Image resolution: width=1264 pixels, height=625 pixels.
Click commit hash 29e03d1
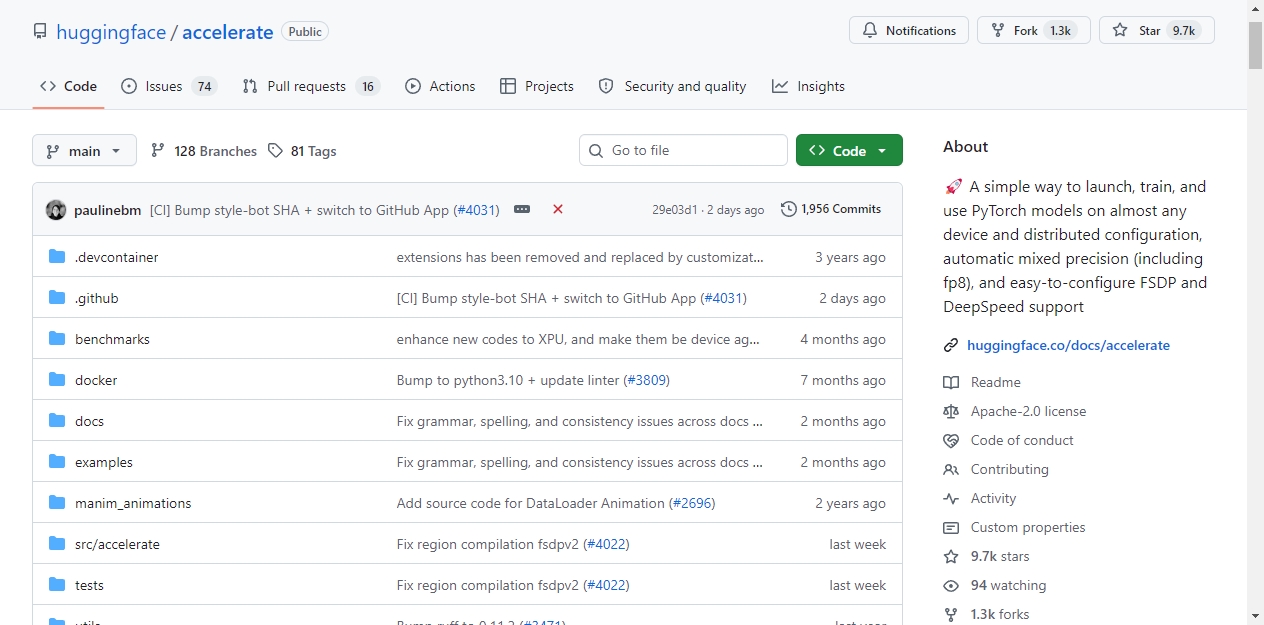[675, 210]
